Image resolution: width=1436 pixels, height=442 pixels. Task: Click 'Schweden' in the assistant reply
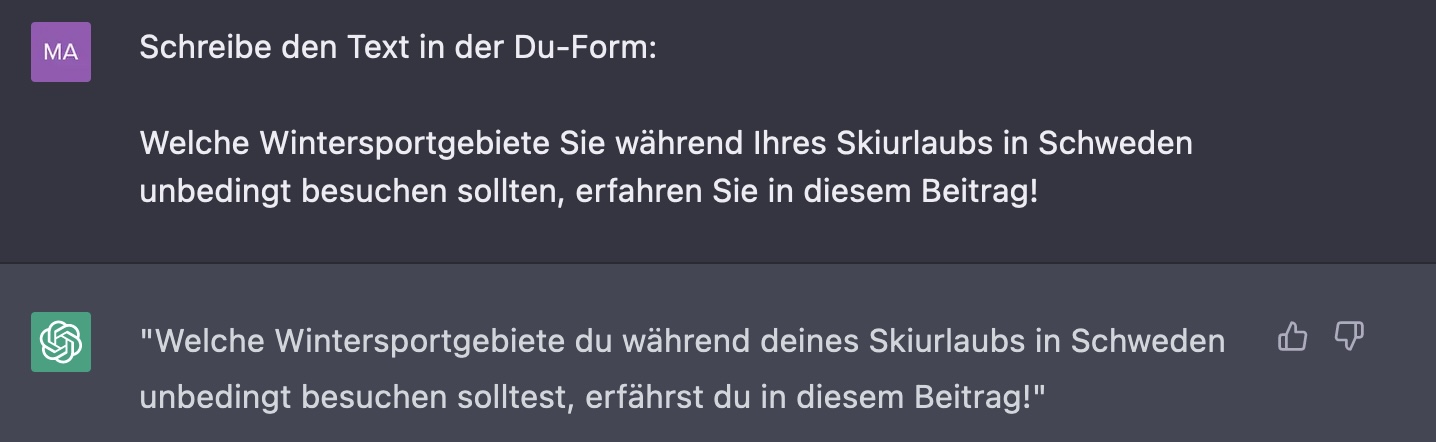pyautogui.click(x=1148, y=342)
